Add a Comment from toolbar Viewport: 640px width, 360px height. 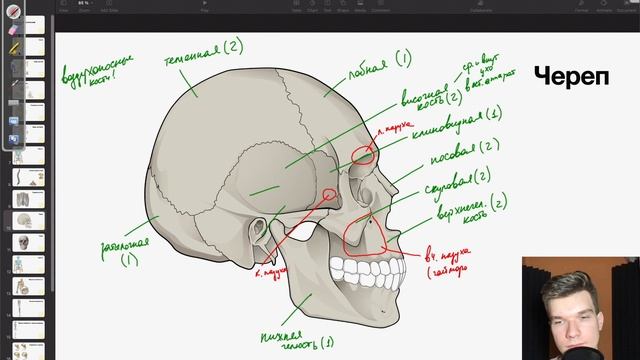(380, 6)
